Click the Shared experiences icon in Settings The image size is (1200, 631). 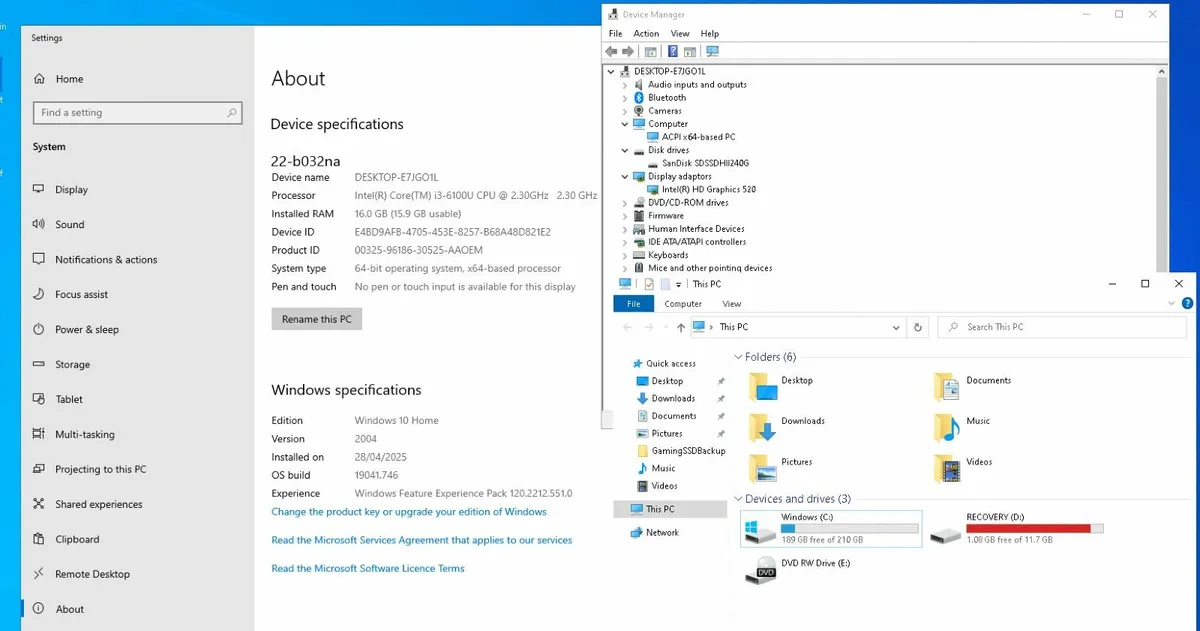pos(39,504)
